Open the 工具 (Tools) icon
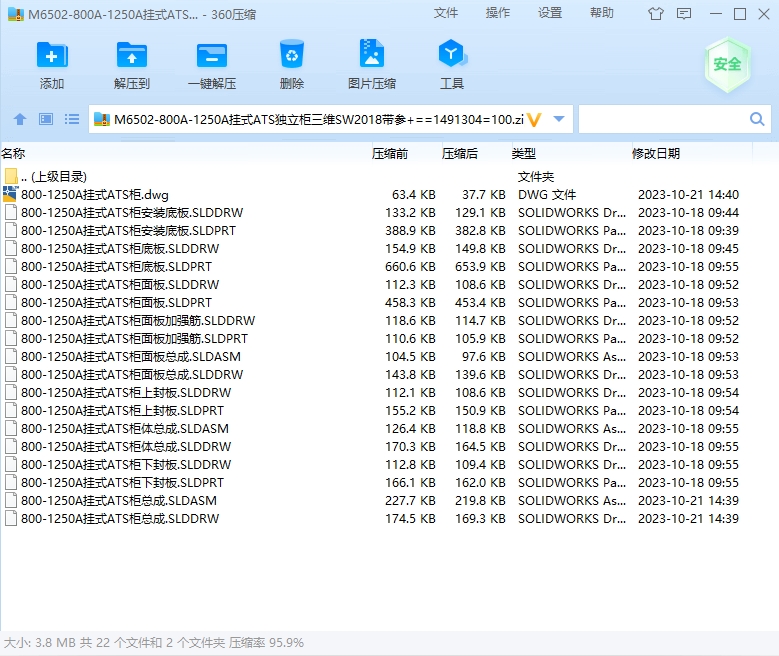The height and width of the screenshot is (656, 779). [452, 54]
